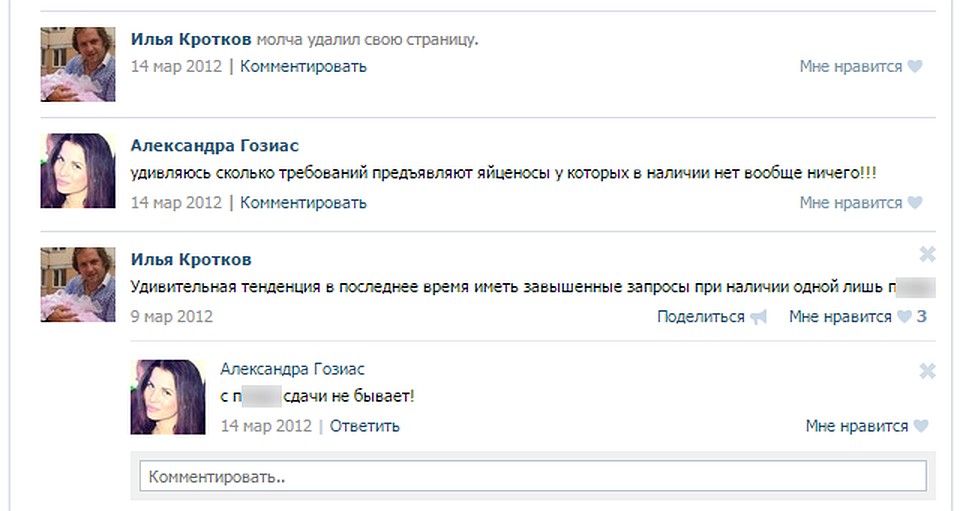Open Александра Гозиас's avatar in the second post
Screen dimensions: 960x511
pos(78,171)
